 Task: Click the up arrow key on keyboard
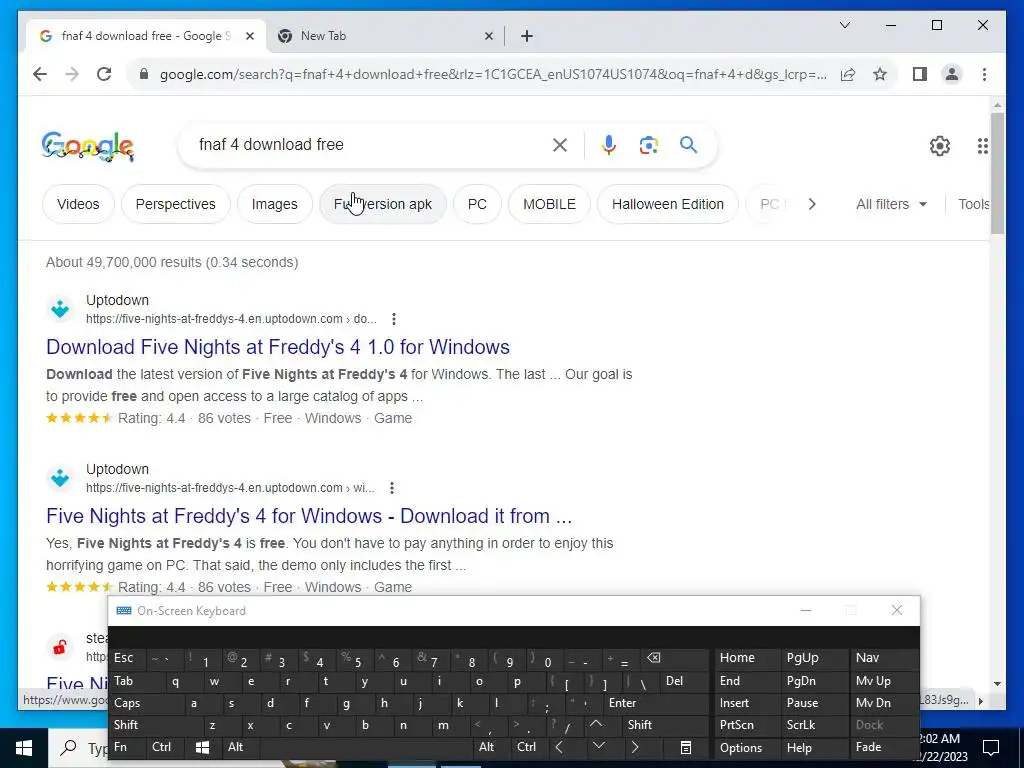[596, 725]
